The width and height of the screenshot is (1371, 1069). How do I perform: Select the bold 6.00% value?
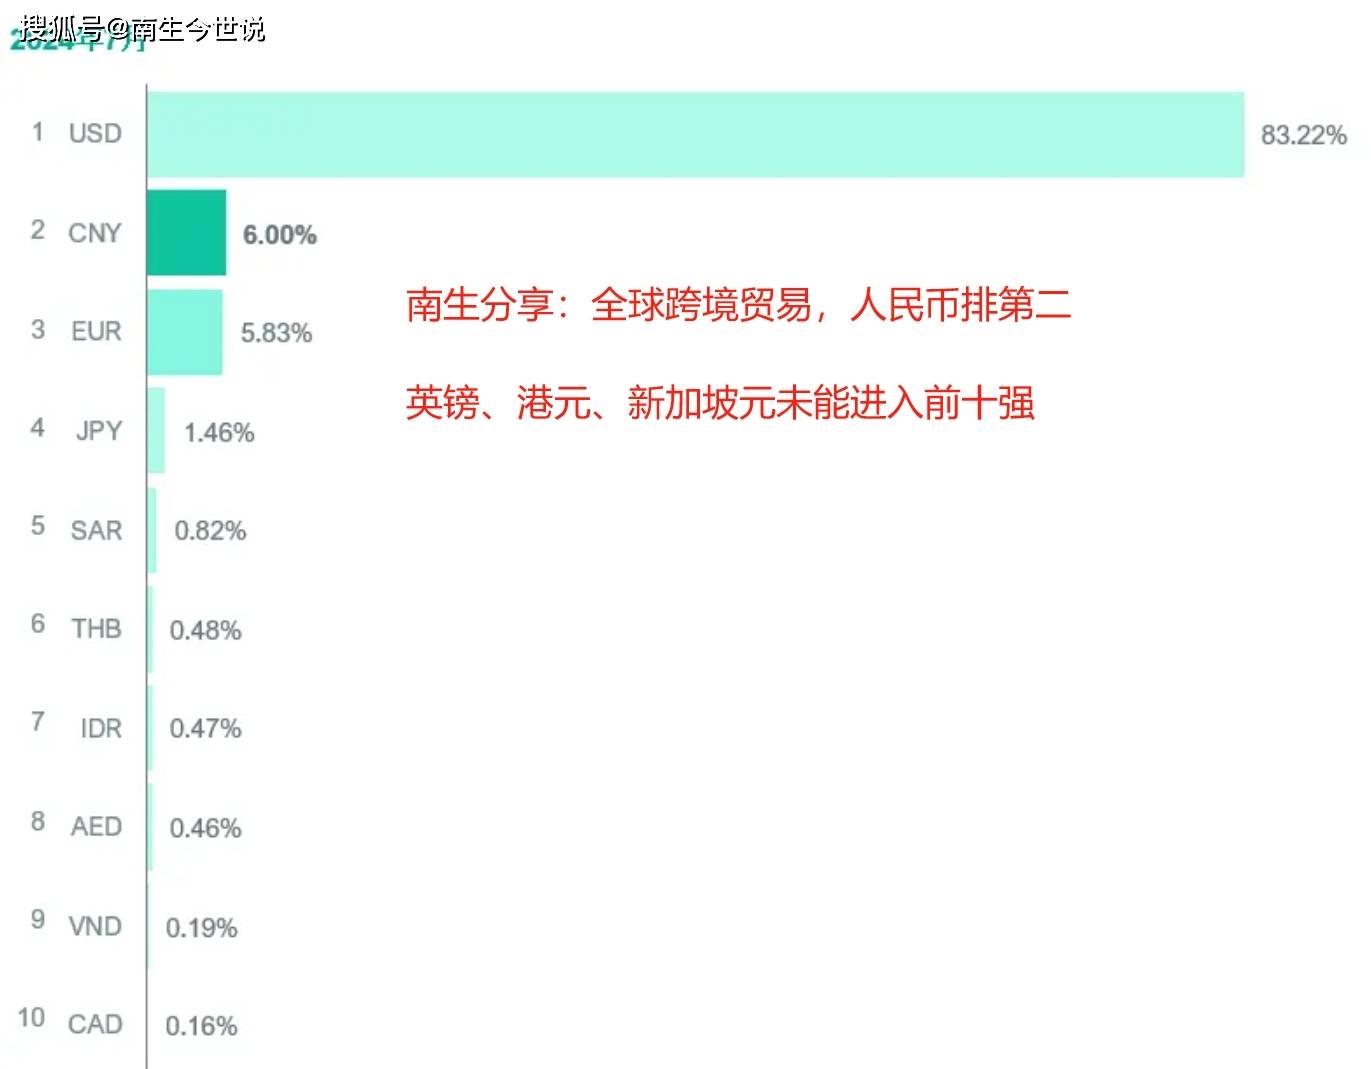point(280,235)
